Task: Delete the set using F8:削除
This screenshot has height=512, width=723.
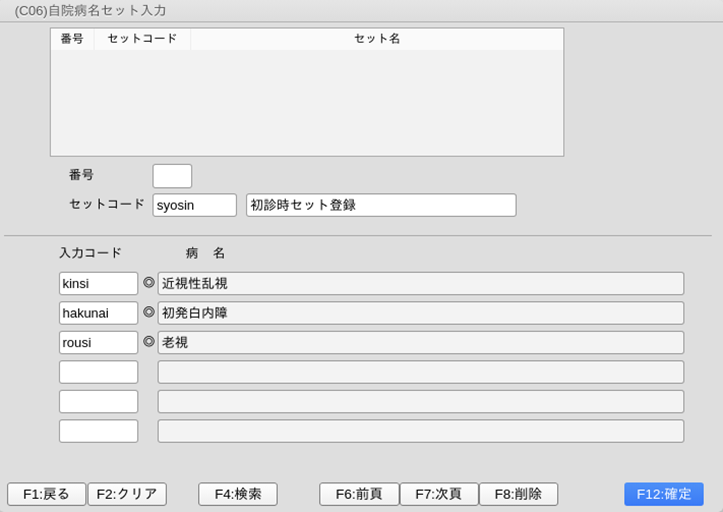Action: click(518, 494)
